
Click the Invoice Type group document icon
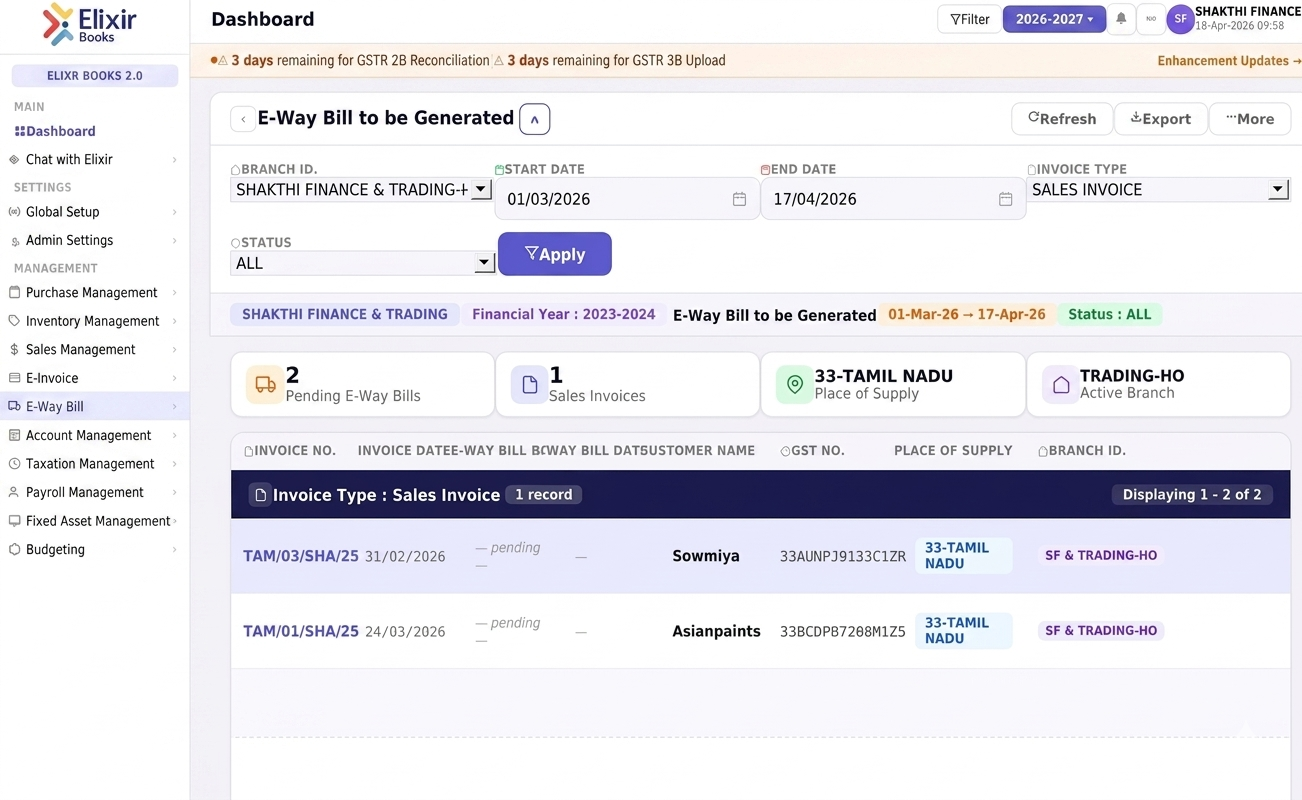tap(260, 494)
